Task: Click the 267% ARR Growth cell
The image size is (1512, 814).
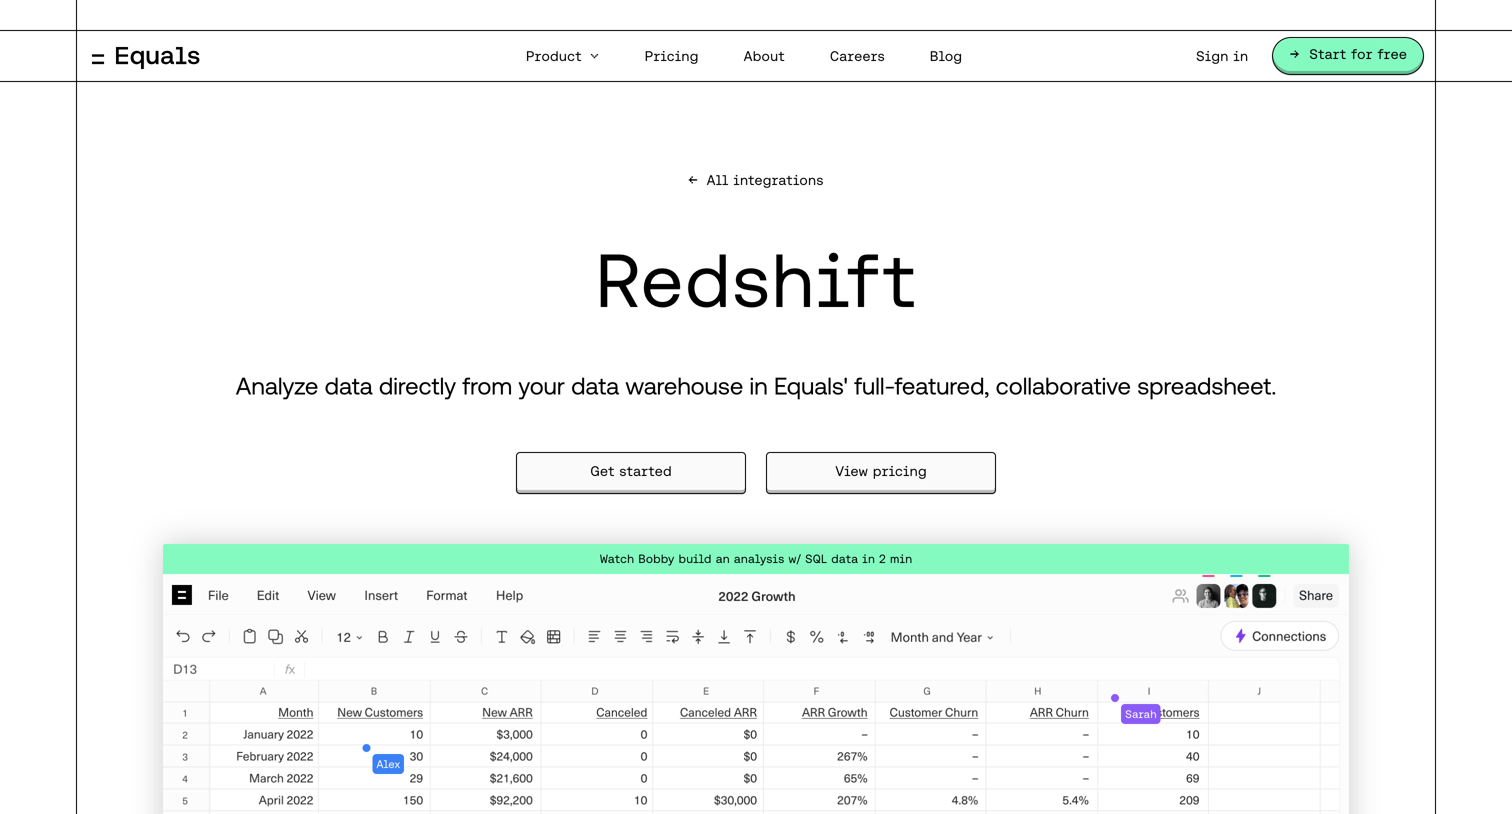Action: (x=819, y=757)
